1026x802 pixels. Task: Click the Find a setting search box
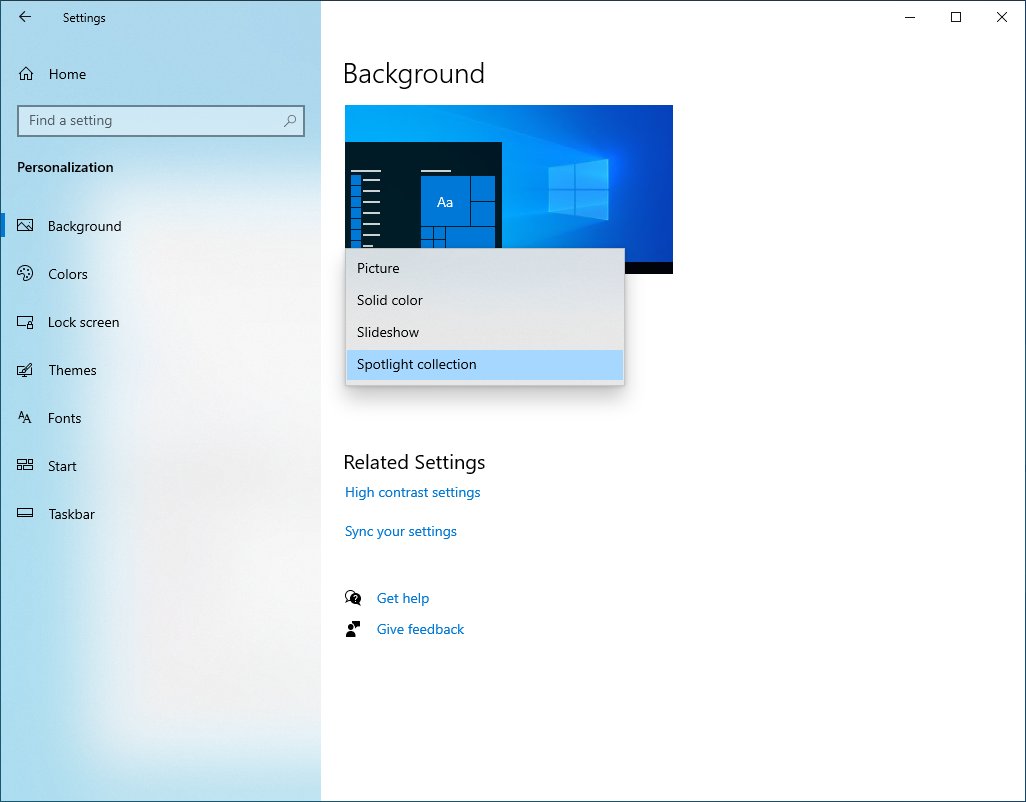pyautogui.click(x=150, y=121)
